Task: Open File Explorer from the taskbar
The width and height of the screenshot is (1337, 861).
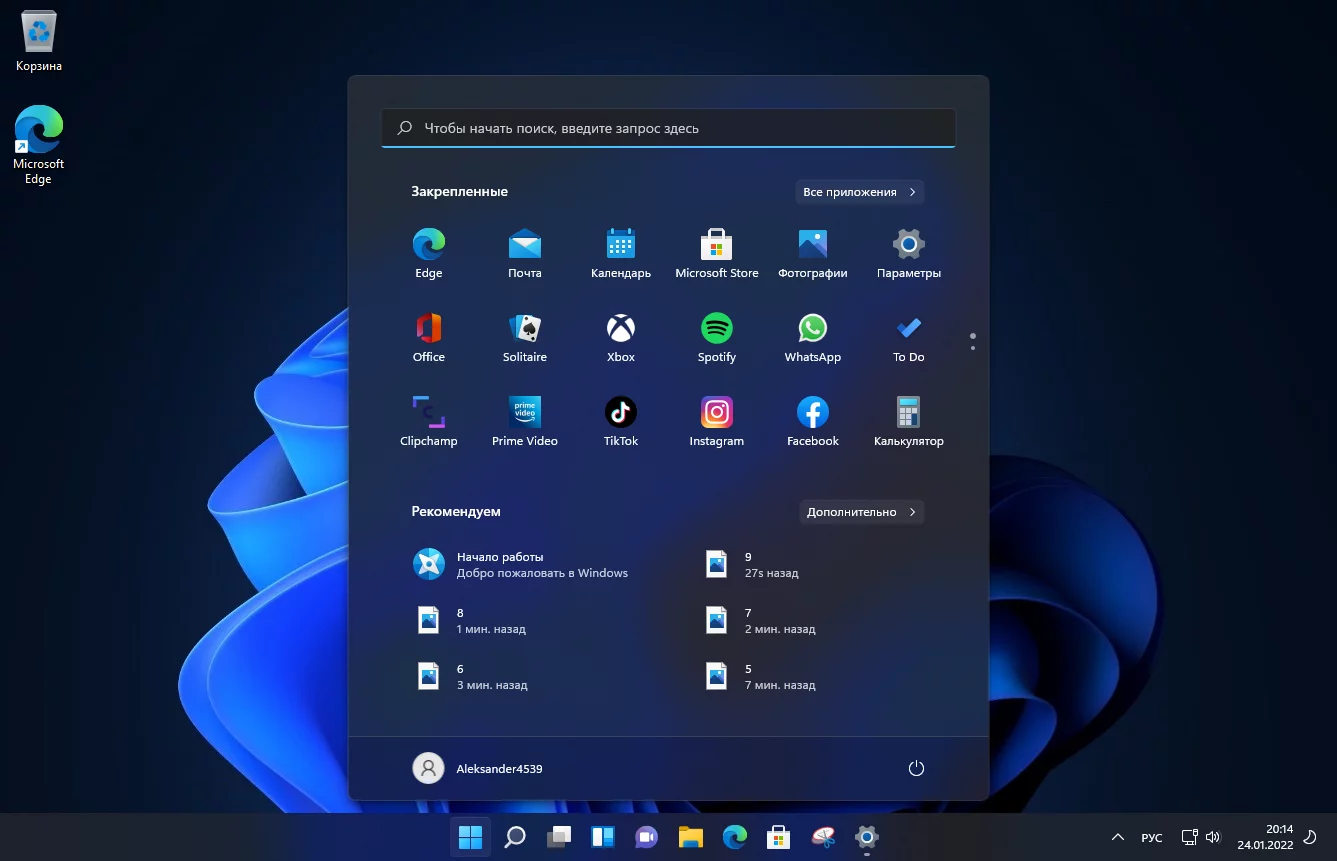Action: coord(690,837)
